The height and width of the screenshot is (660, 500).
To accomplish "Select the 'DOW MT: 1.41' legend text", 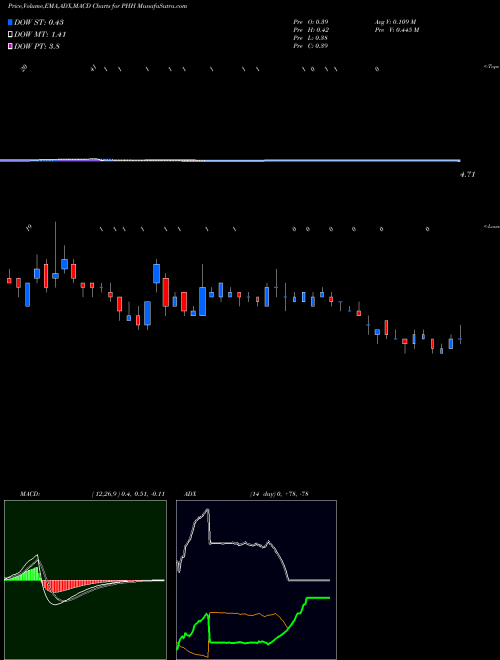I will point(40,35).
